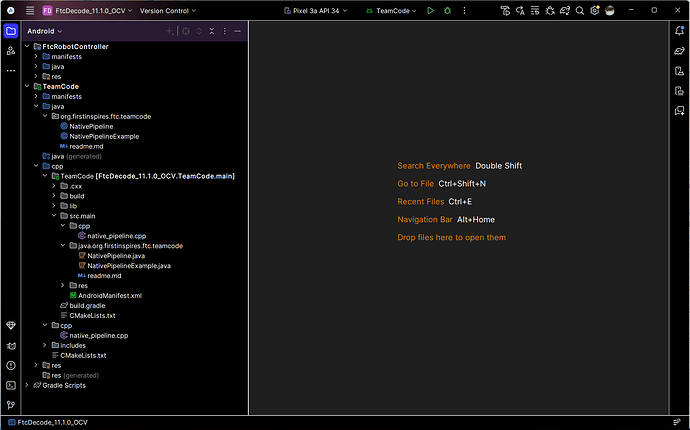Viewport: 690px width, 430px height.
Task: Collapse all project tree nodes icon
Action: pos(212,31)
